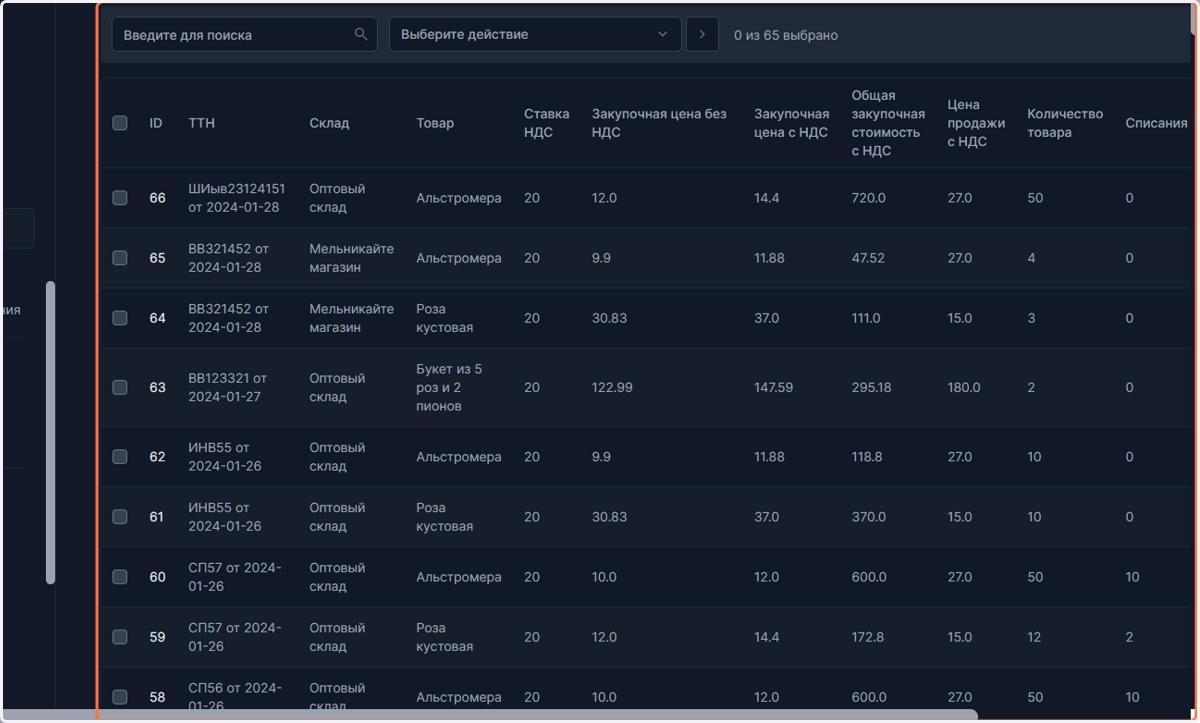Check the row with ID 59

click(x=120, y=637)
